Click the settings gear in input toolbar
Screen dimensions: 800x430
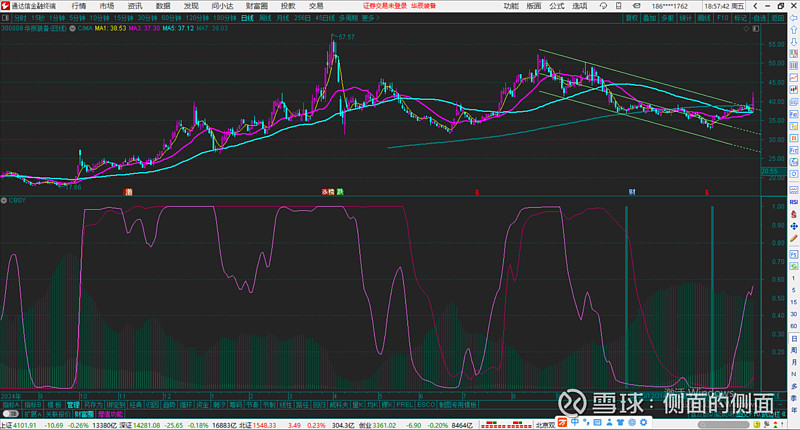coord(644,422)
